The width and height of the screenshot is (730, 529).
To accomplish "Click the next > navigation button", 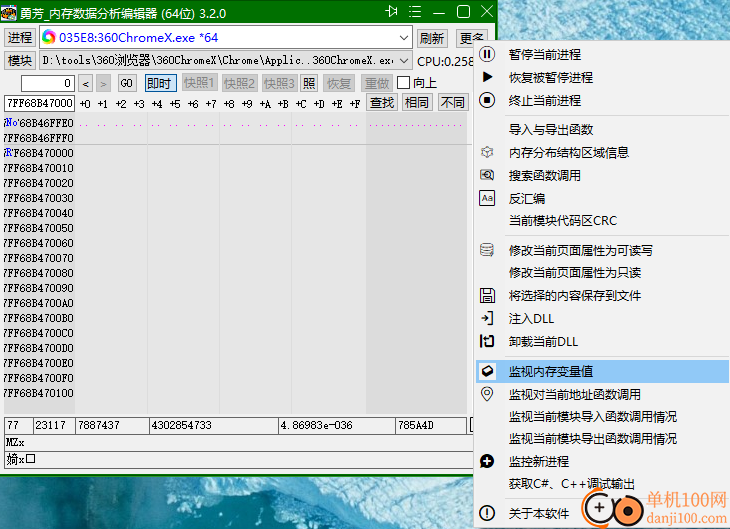I will [103, 84].
